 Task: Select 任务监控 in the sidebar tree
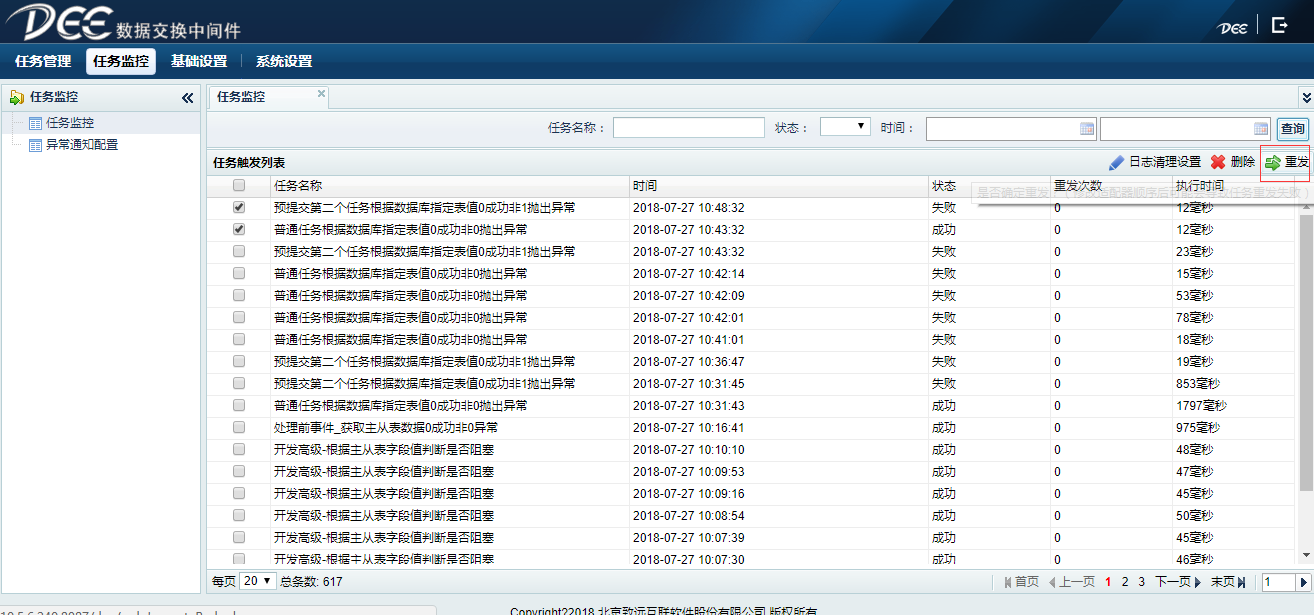pos(70,123)
